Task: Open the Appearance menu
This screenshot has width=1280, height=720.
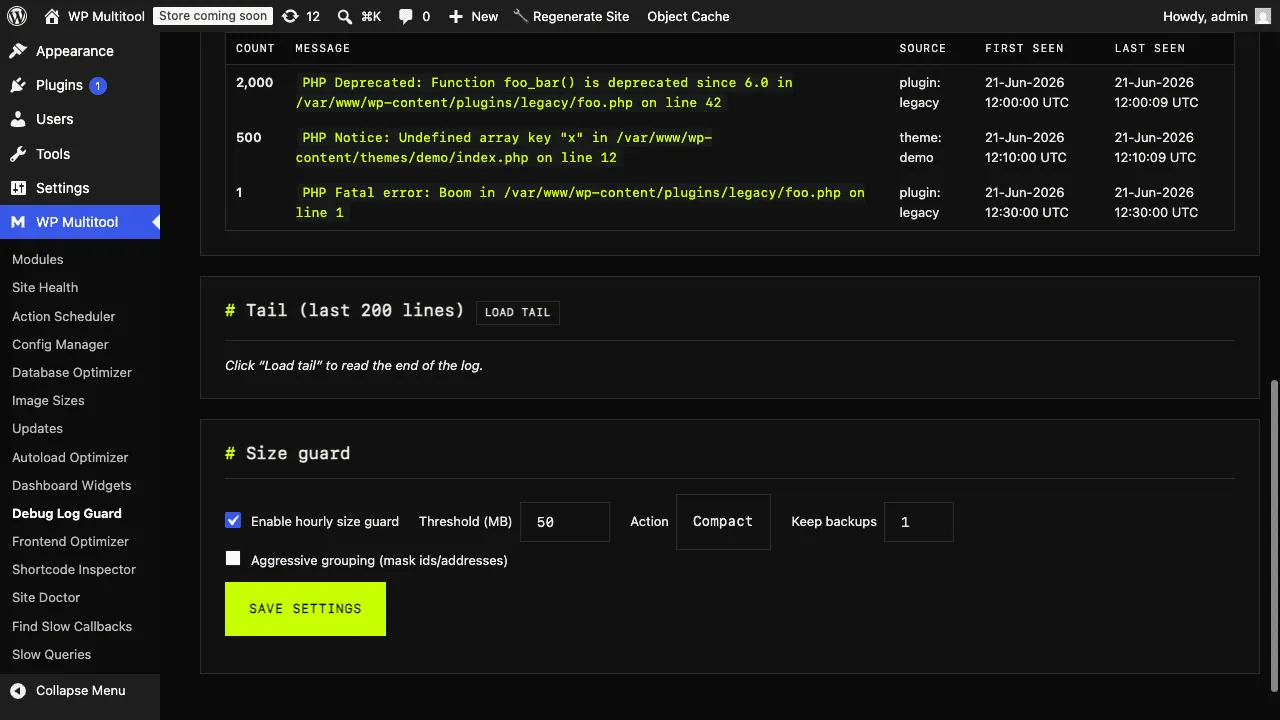Action: 80,51
